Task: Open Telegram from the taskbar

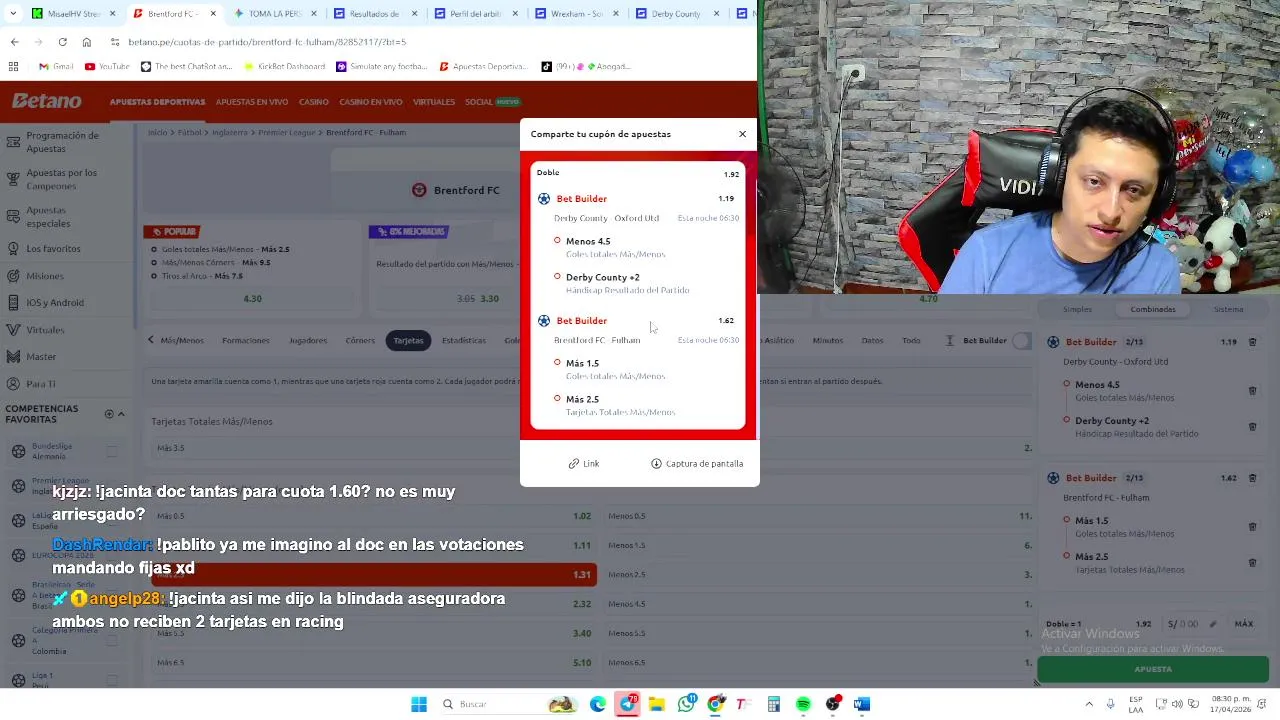Action: tap(627, 704)
